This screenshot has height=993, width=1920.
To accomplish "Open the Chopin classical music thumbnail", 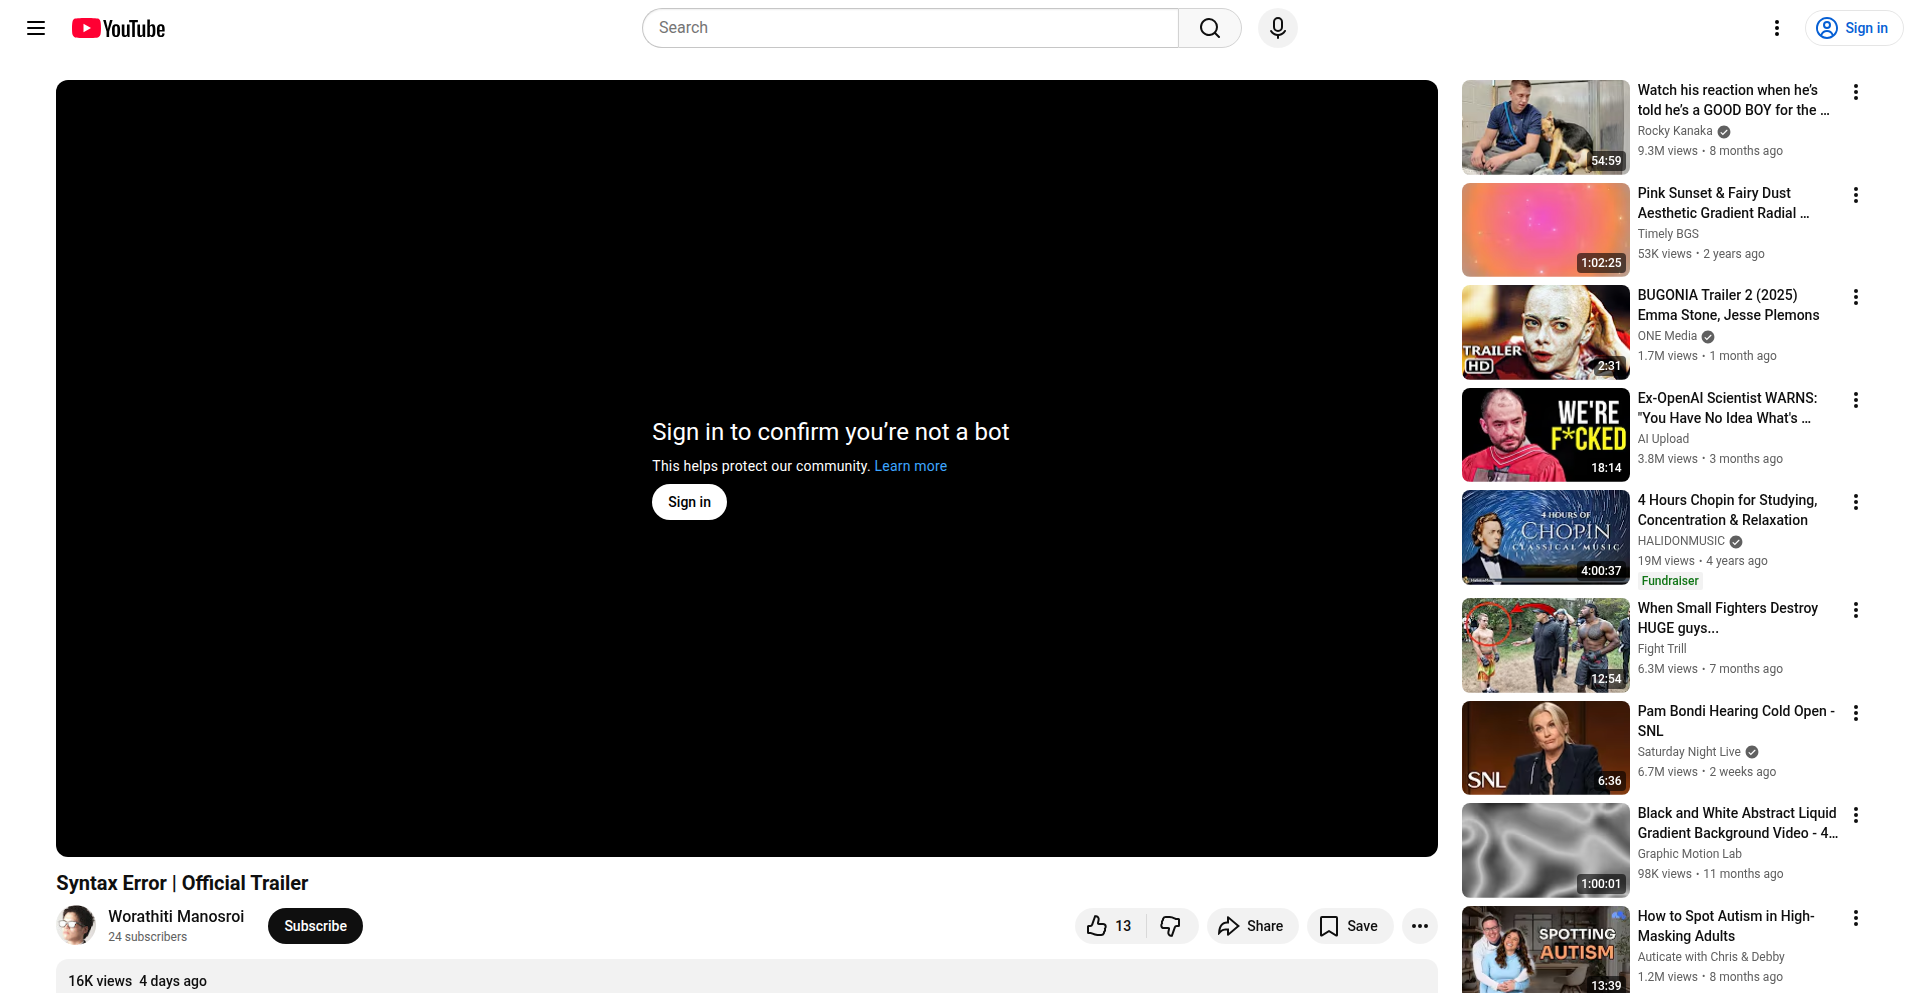I will tap(1546, 537).
